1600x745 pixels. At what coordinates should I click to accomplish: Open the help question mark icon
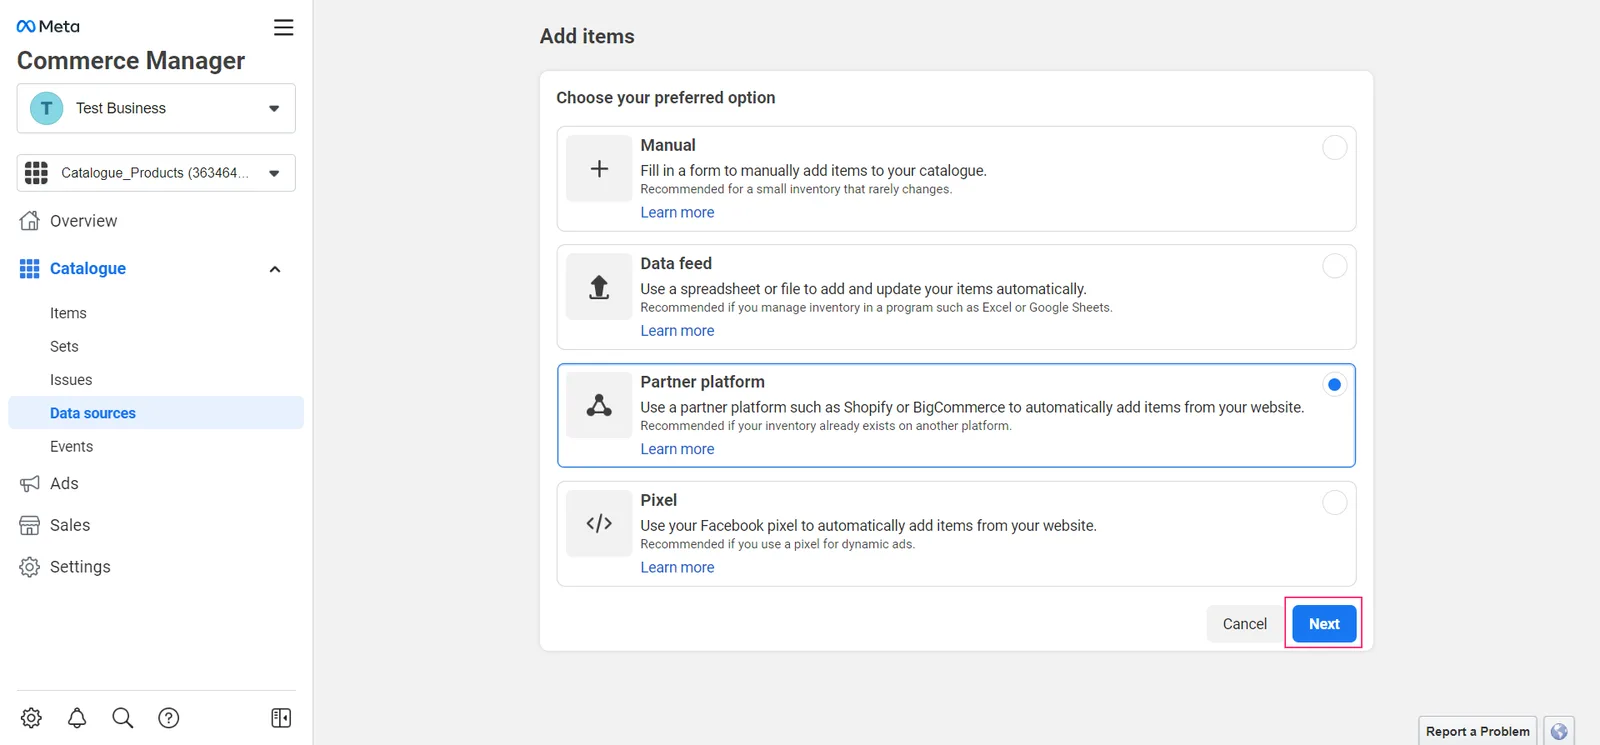pos(169,718)
